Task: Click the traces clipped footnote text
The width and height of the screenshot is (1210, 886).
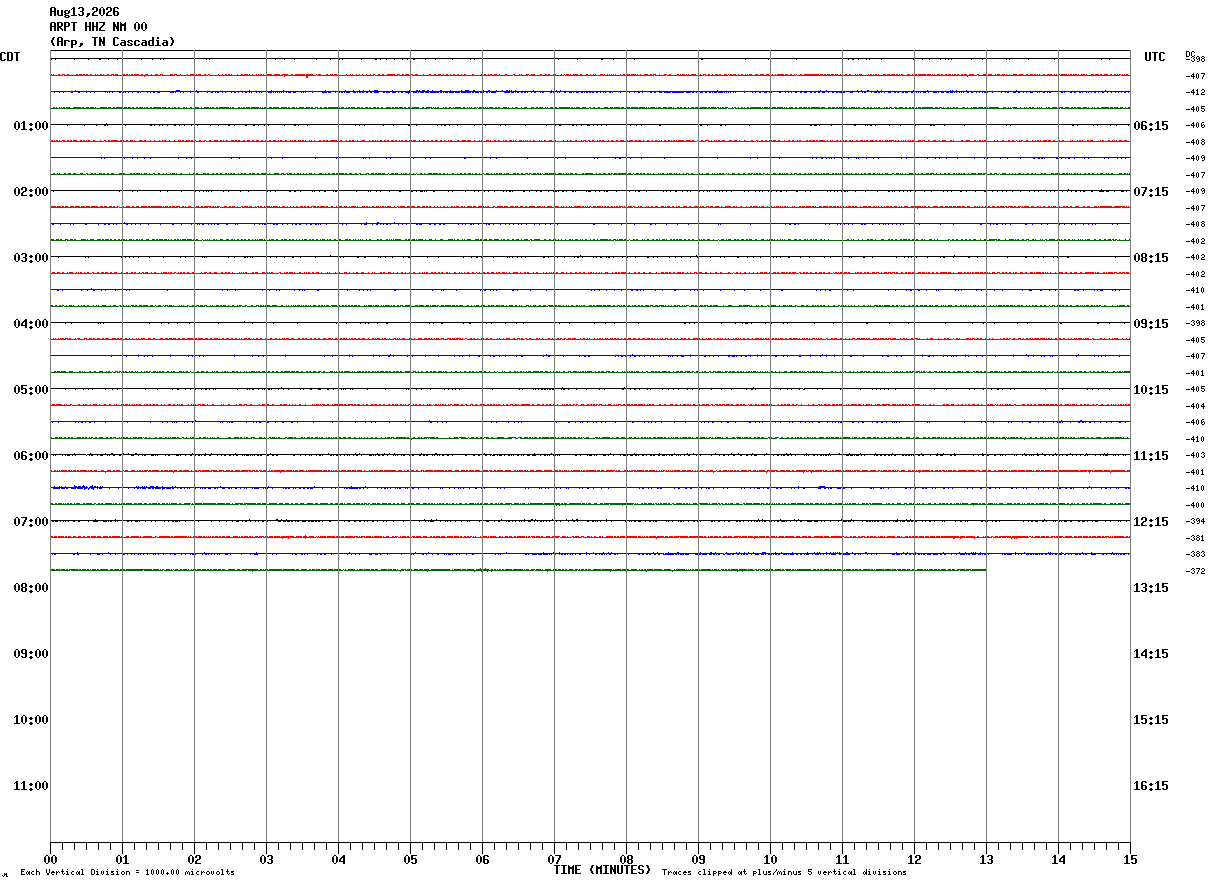Action: pos(784,873)
